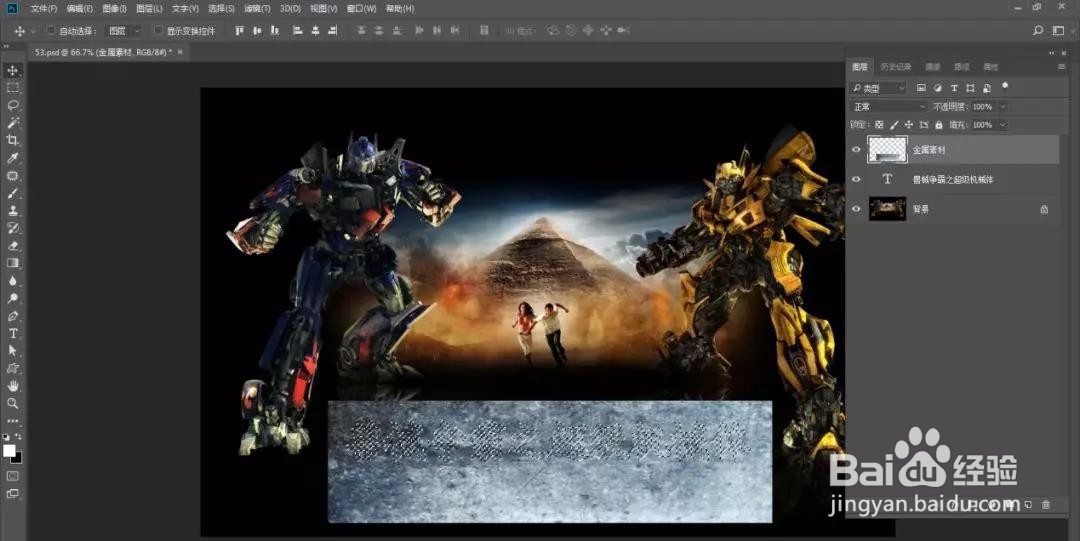The height and width of the screenshot is (541, 1080).
Task: Delete layer using the trash icon
Action: click(x=1046, y=505)
